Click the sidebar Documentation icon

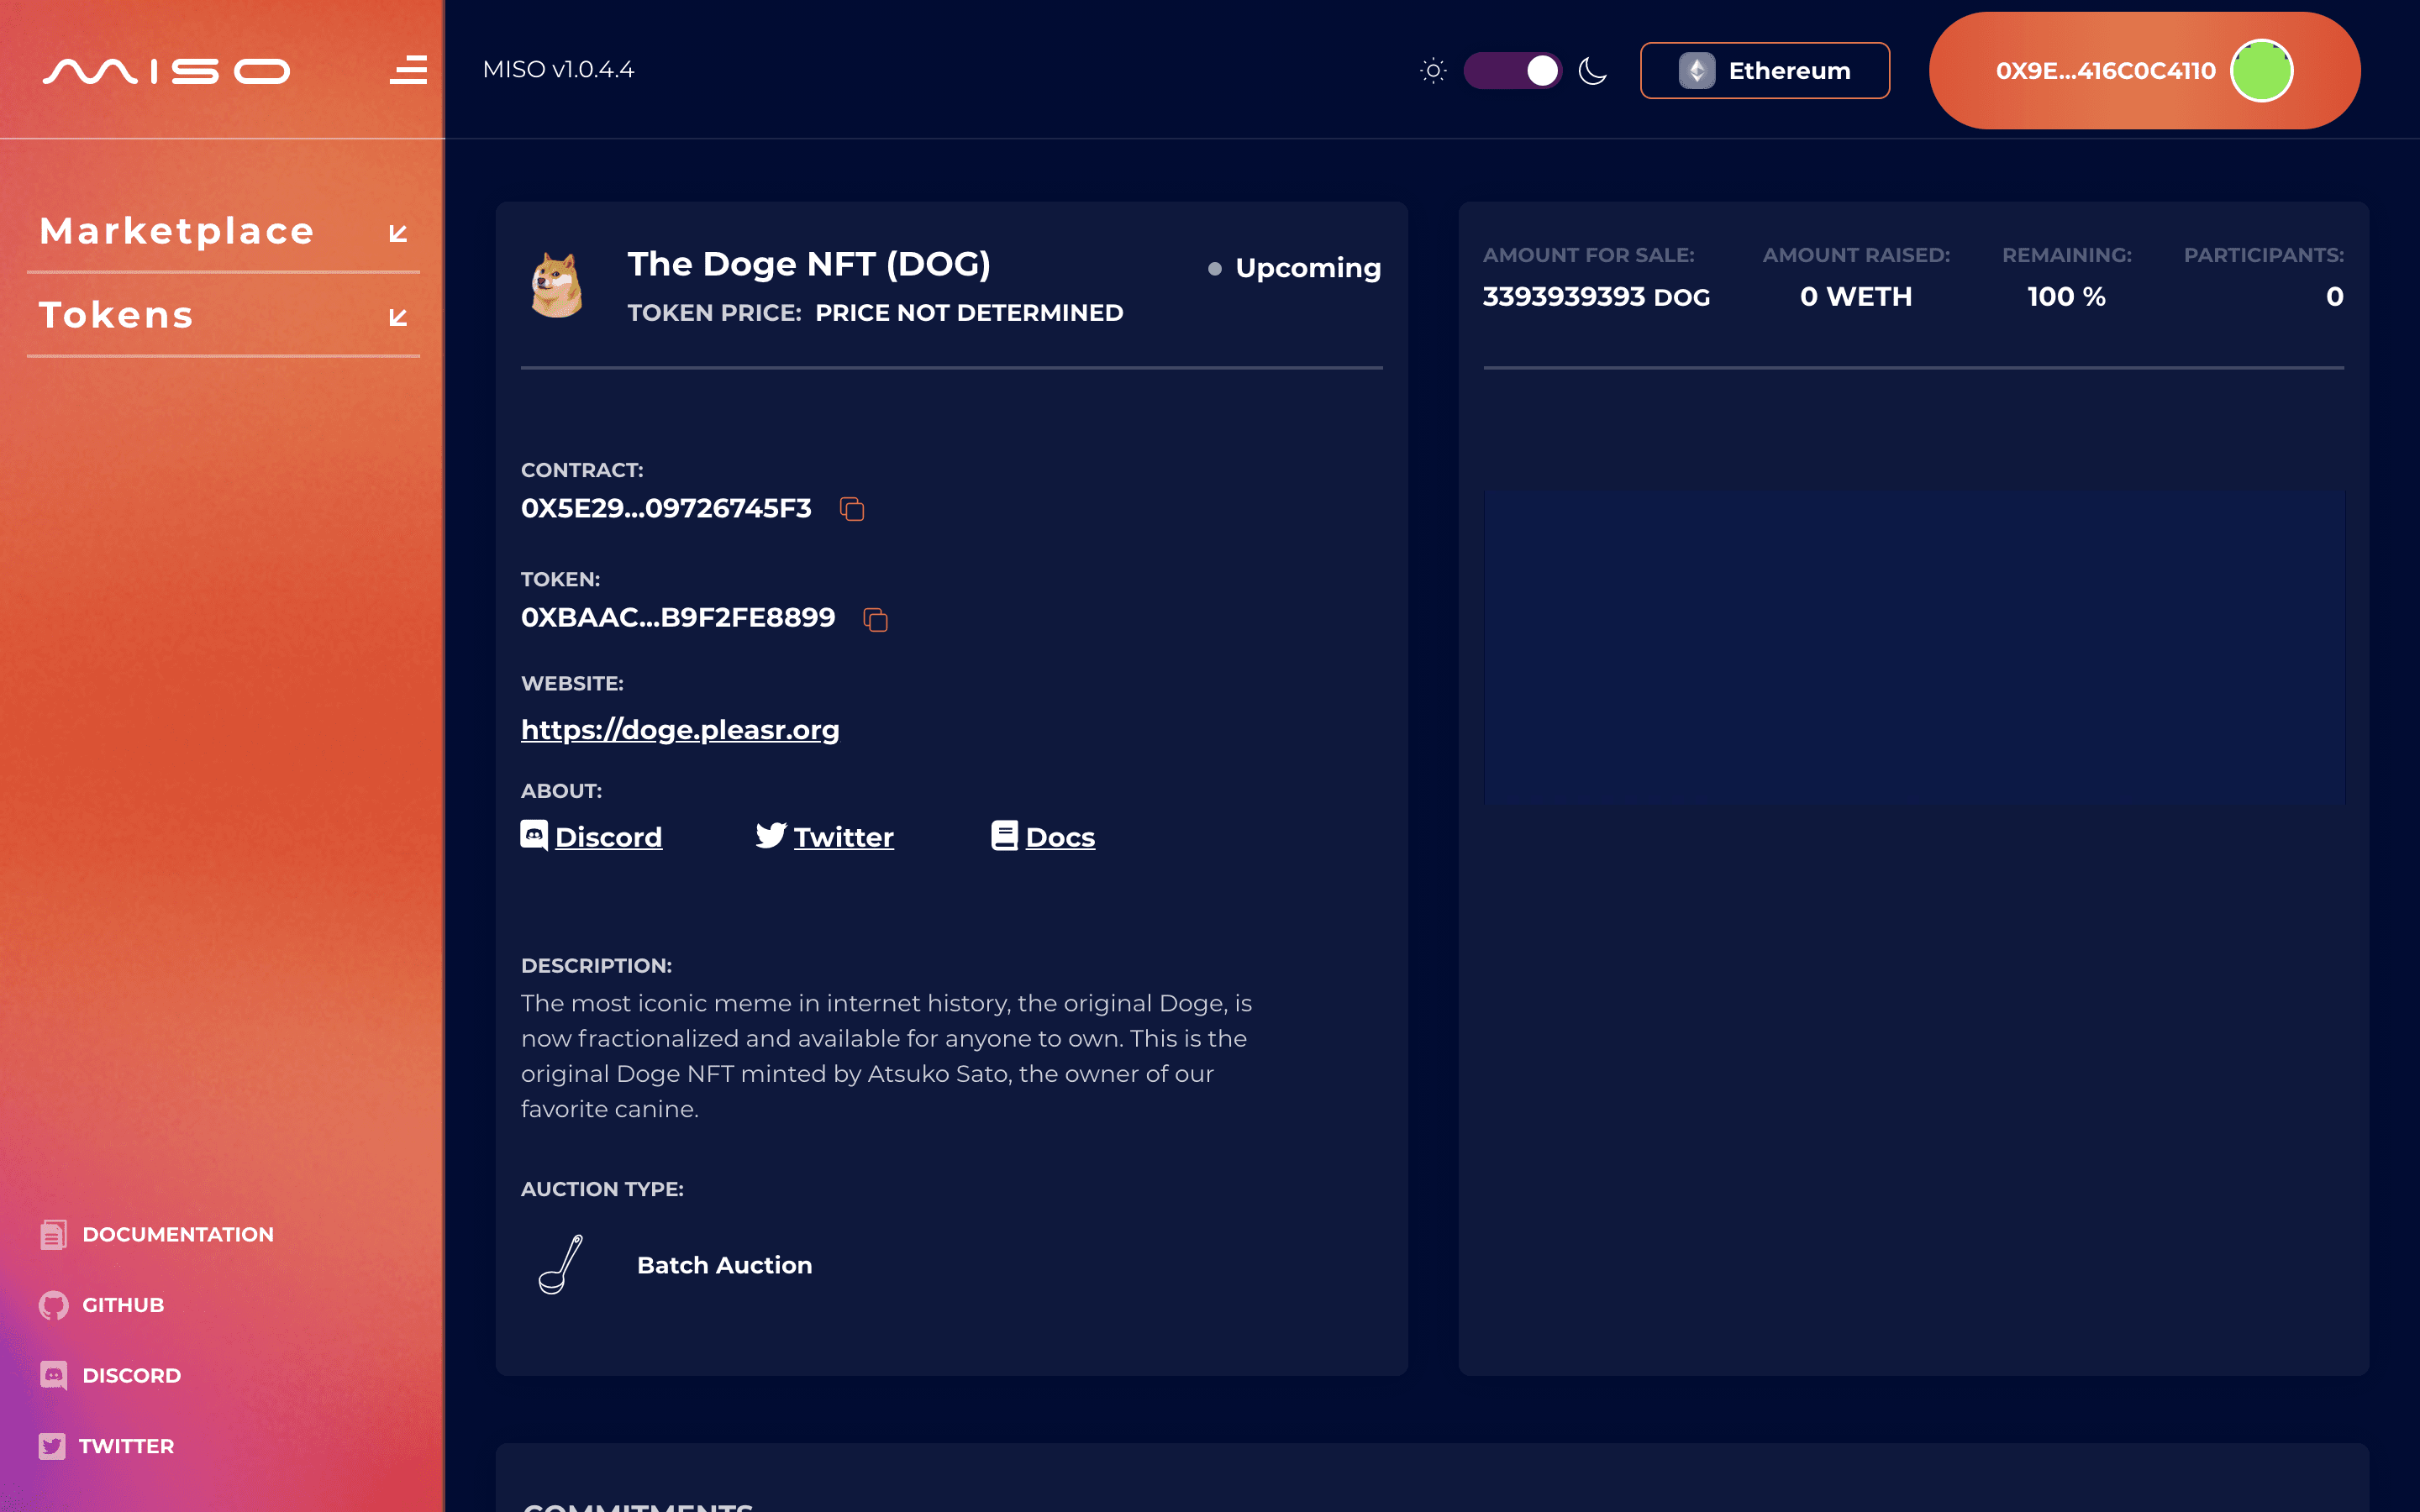(53, 1235)
